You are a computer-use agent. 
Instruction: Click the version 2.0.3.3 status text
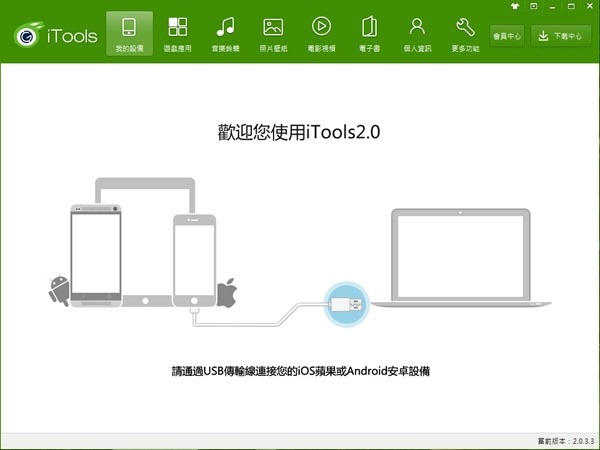click(x=566, y=441)
